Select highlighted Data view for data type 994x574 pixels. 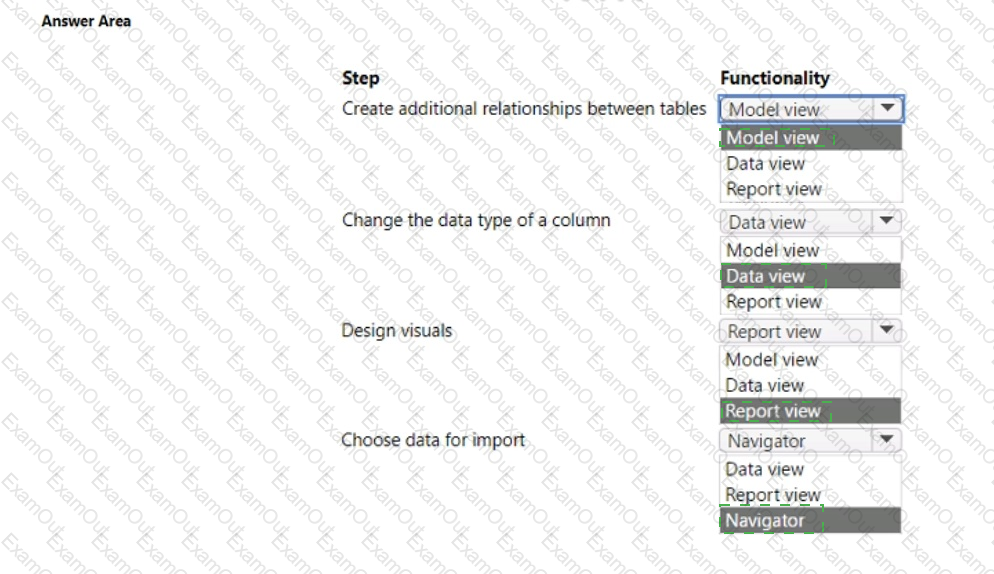tap(810, 276)
